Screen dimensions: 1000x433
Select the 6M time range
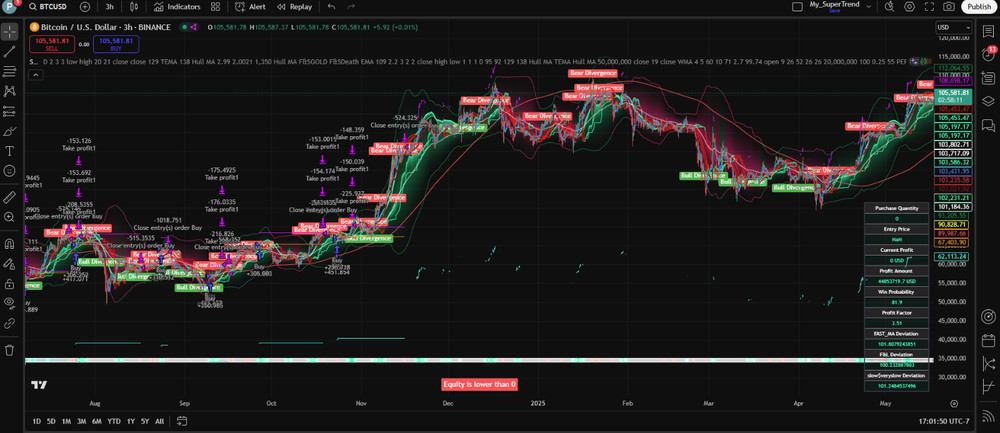[97, 421]
